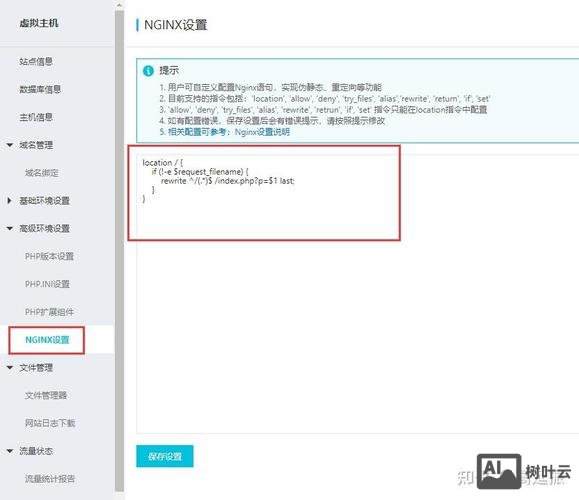Screen dimensions: 579x500
Task: Click the 'rewrite ^/(.*)$ /index.php?p=$1 last;' line
Action: [227, 181]
